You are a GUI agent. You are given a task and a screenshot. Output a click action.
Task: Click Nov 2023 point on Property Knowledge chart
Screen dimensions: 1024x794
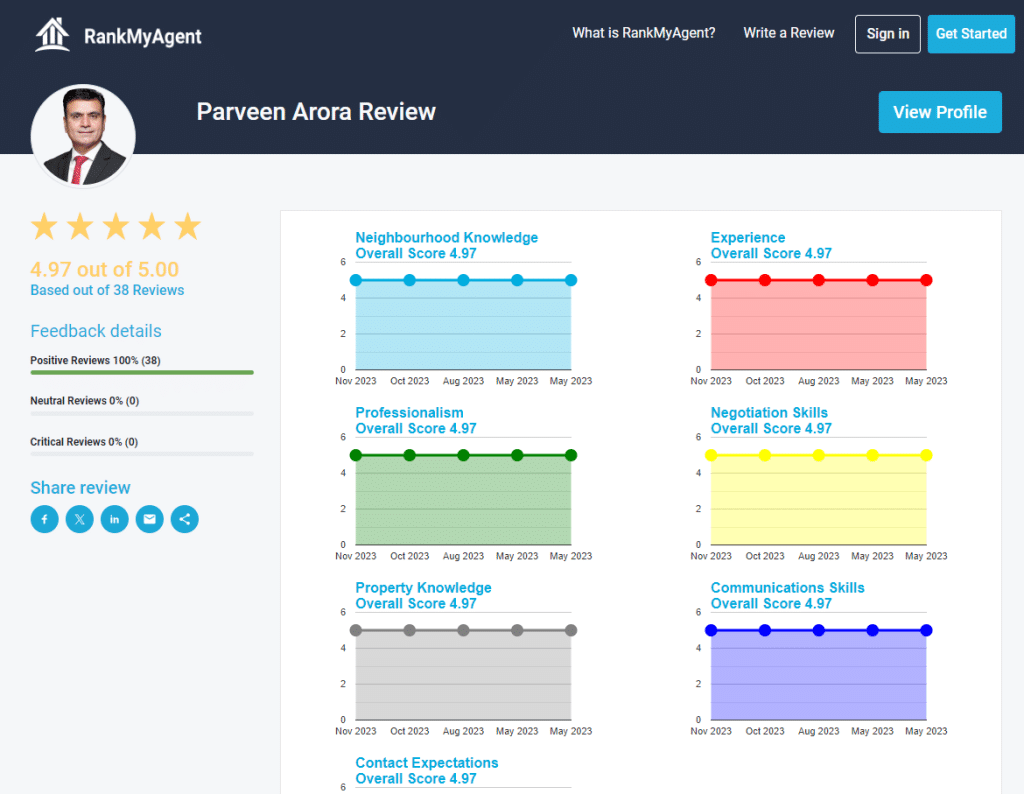(x=356, y=630)
